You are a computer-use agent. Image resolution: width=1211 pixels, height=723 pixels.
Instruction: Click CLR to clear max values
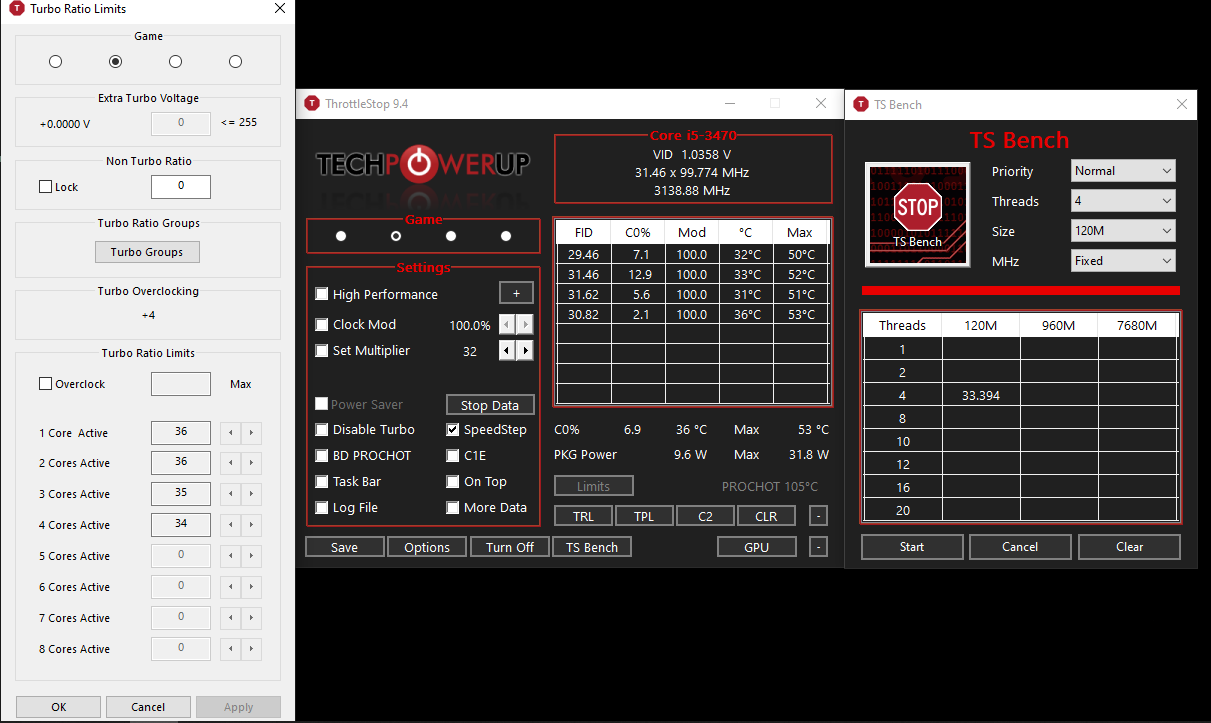click(x=766, y=516)
